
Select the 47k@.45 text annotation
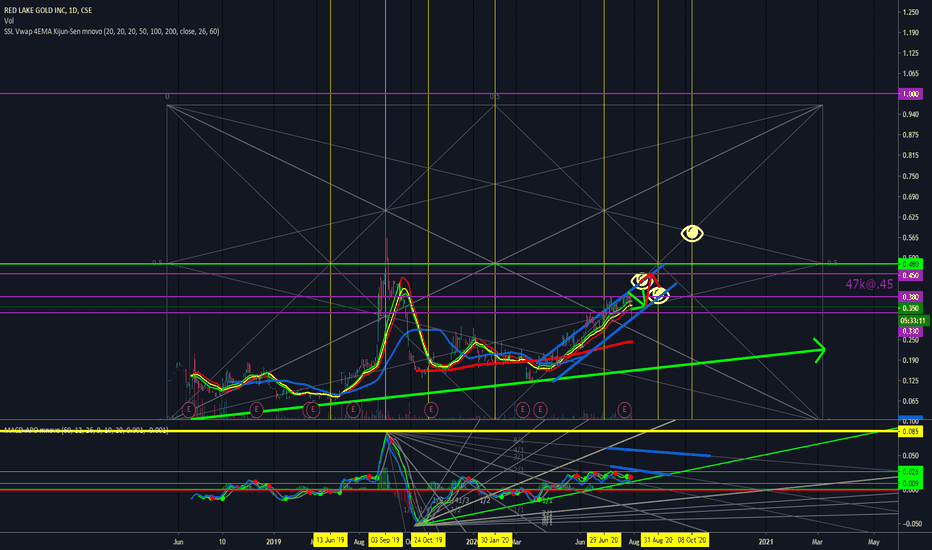[x=869, y=284]
